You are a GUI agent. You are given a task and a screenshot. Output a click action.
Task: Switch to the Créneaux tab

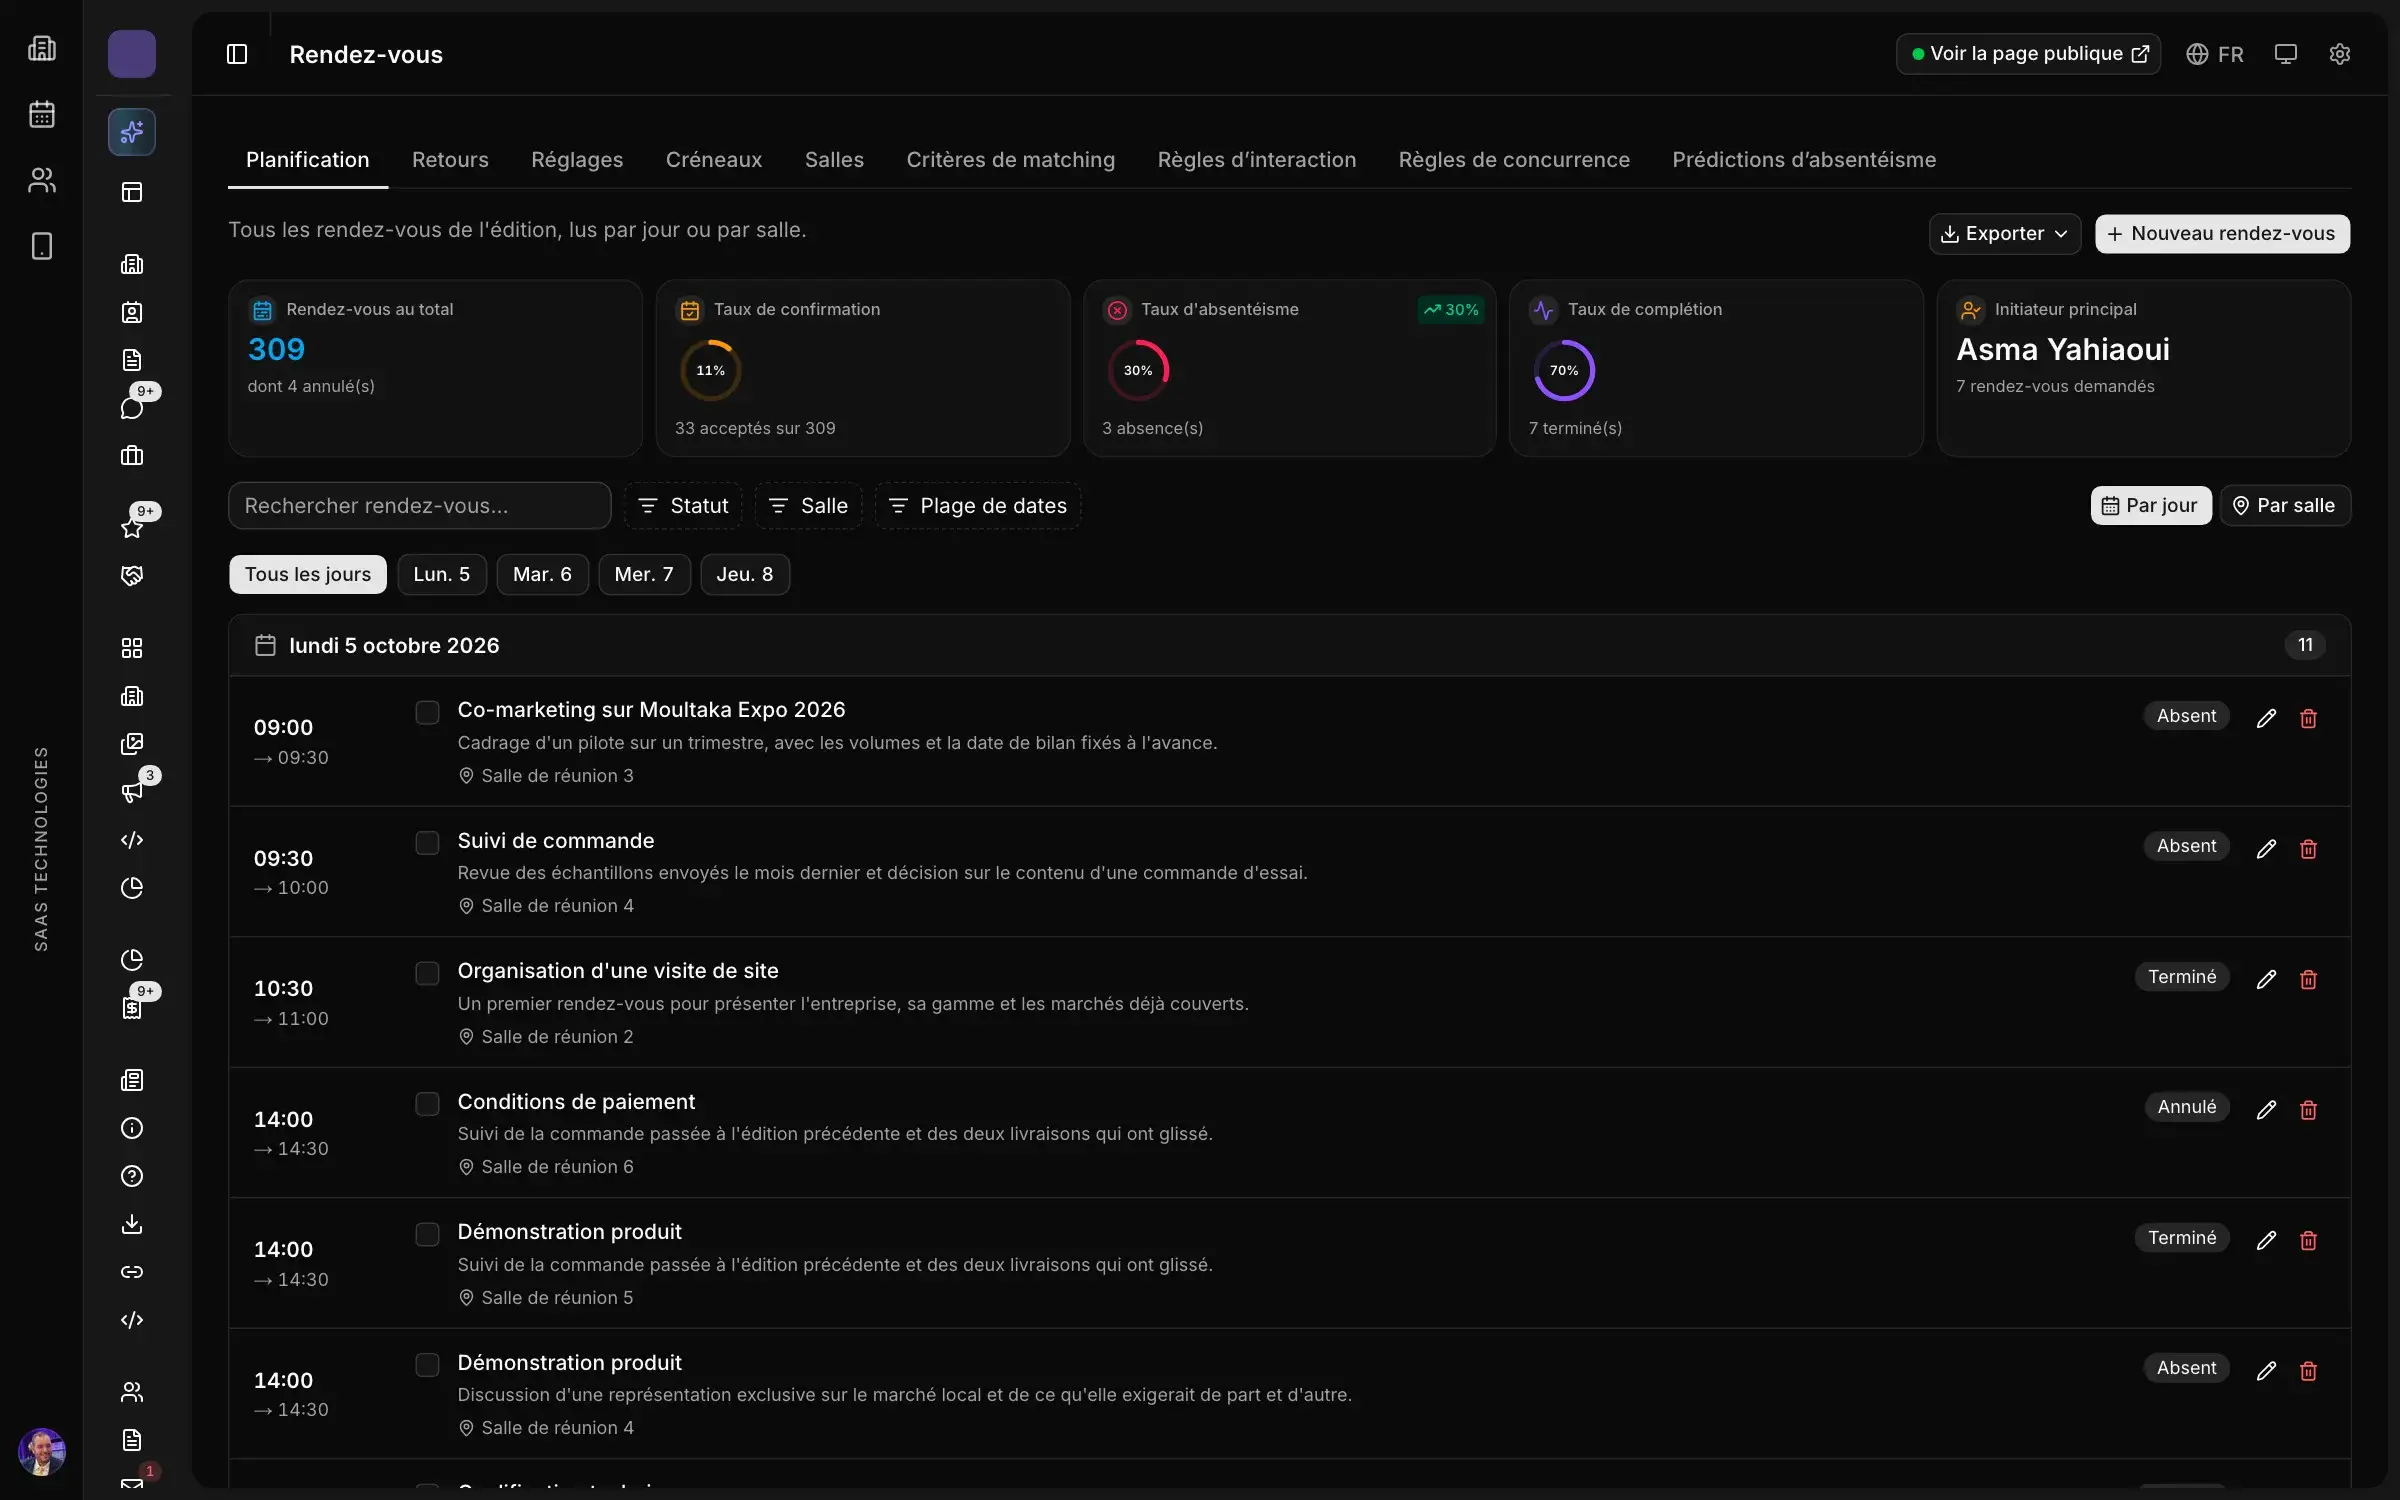pos(714,160)
